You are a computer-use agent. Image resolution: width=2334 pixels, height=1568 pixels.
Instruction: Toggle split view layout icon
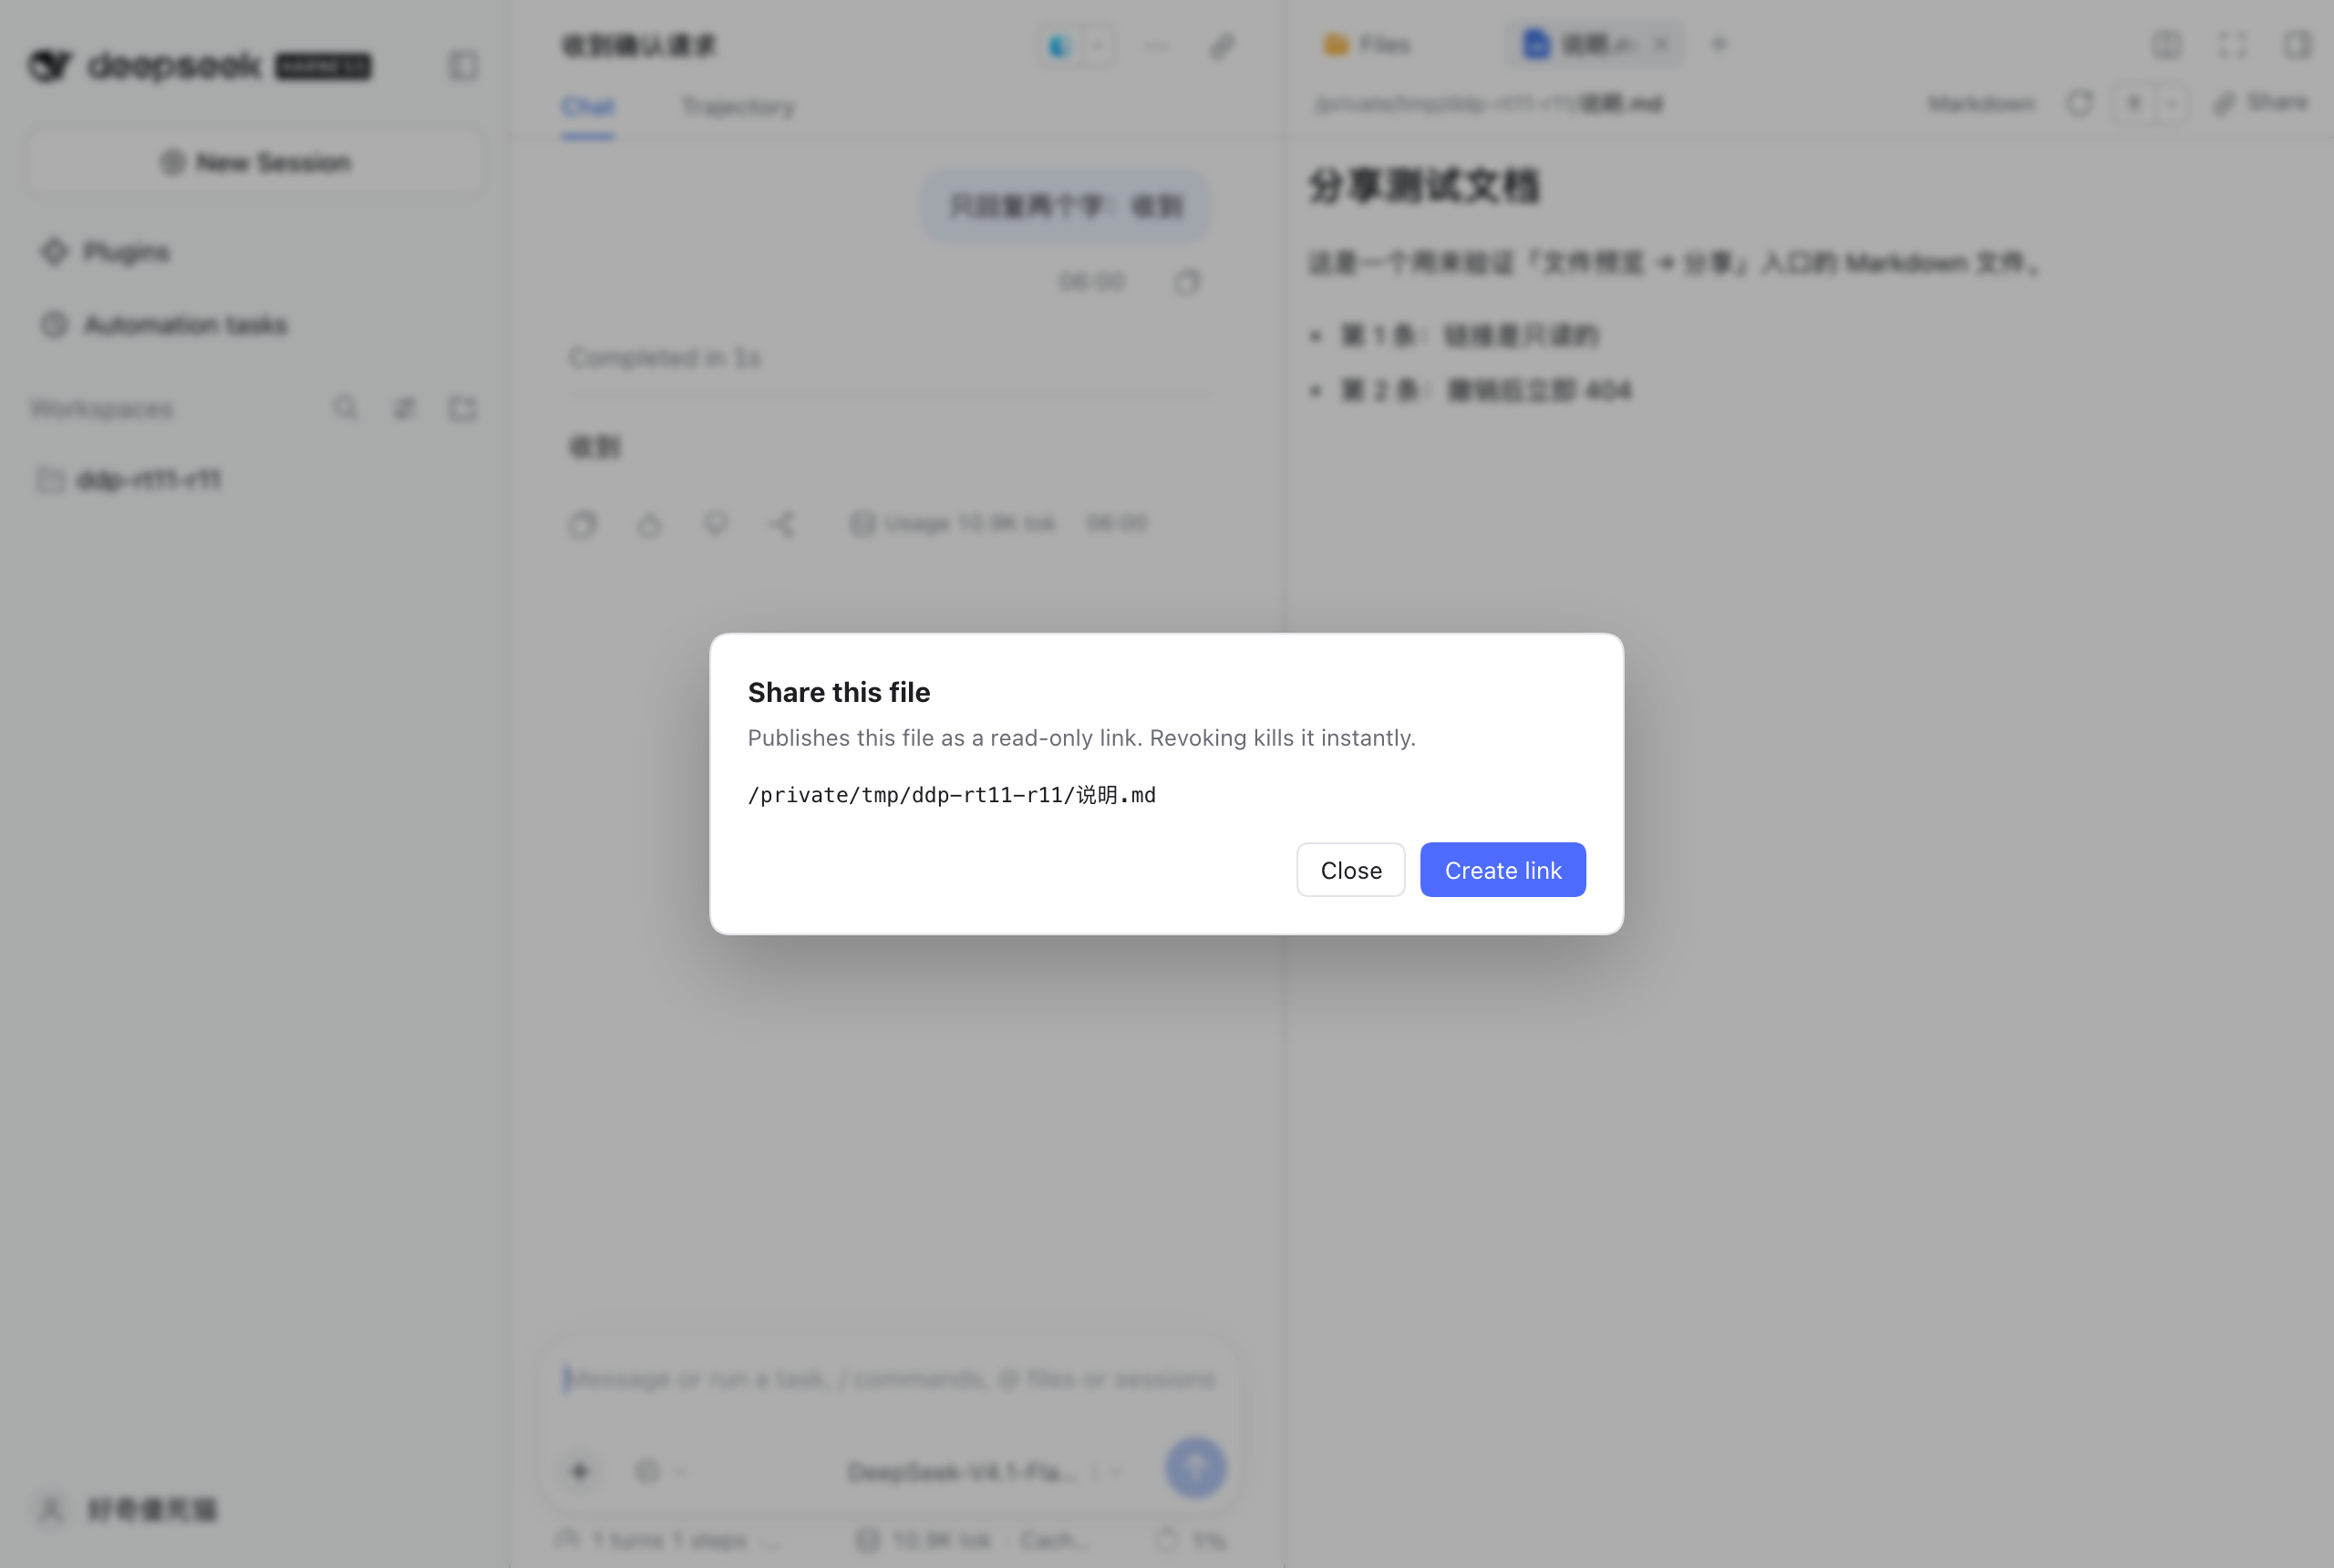pyautogui.click(x=2167, y=45)
